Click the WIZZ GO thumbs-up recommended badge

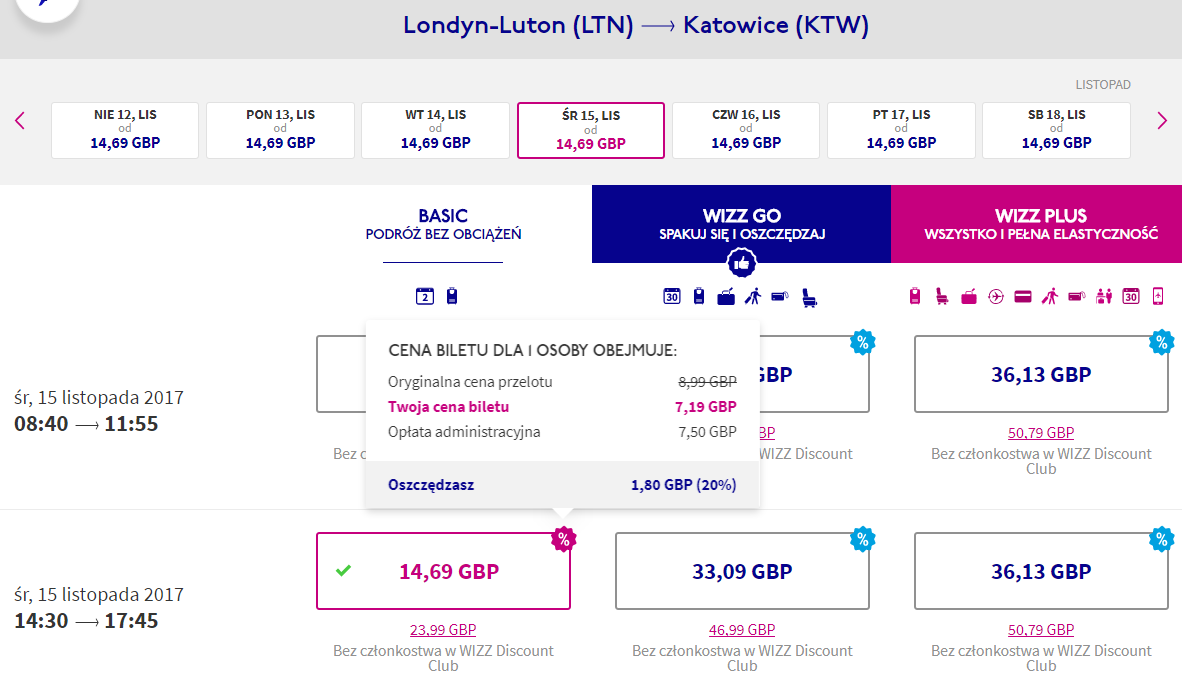(x=742, y=263)
